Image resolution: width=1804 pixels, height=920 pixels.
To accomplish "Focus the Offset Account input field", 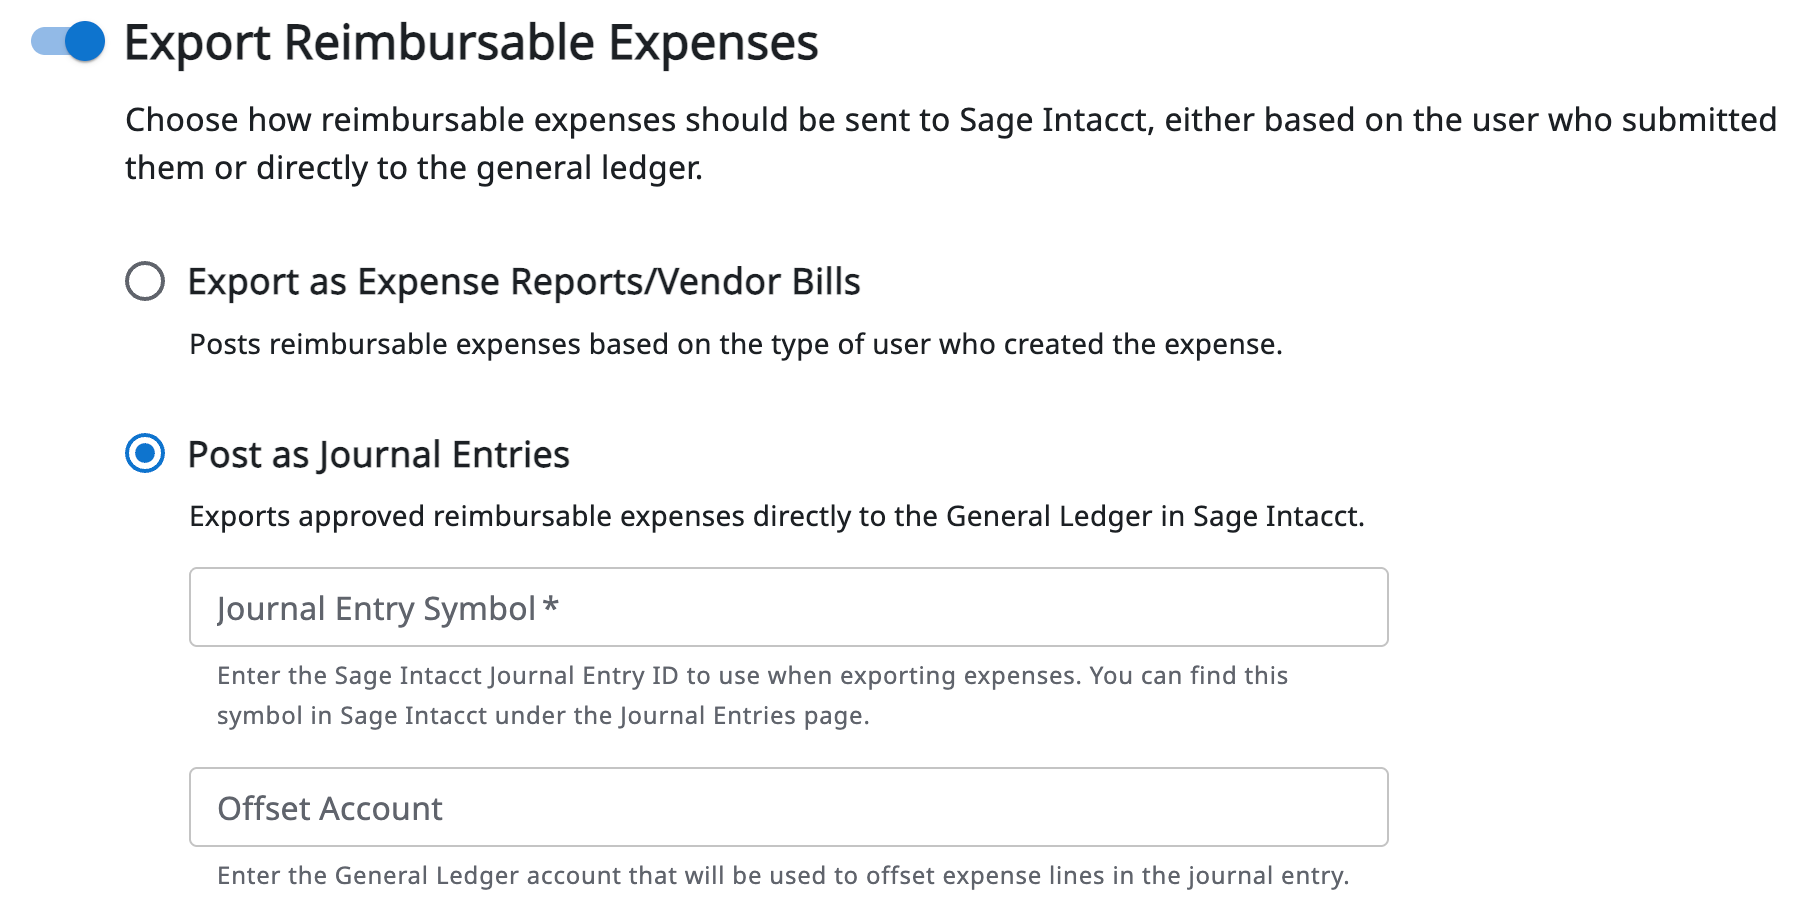I will 788,807.
